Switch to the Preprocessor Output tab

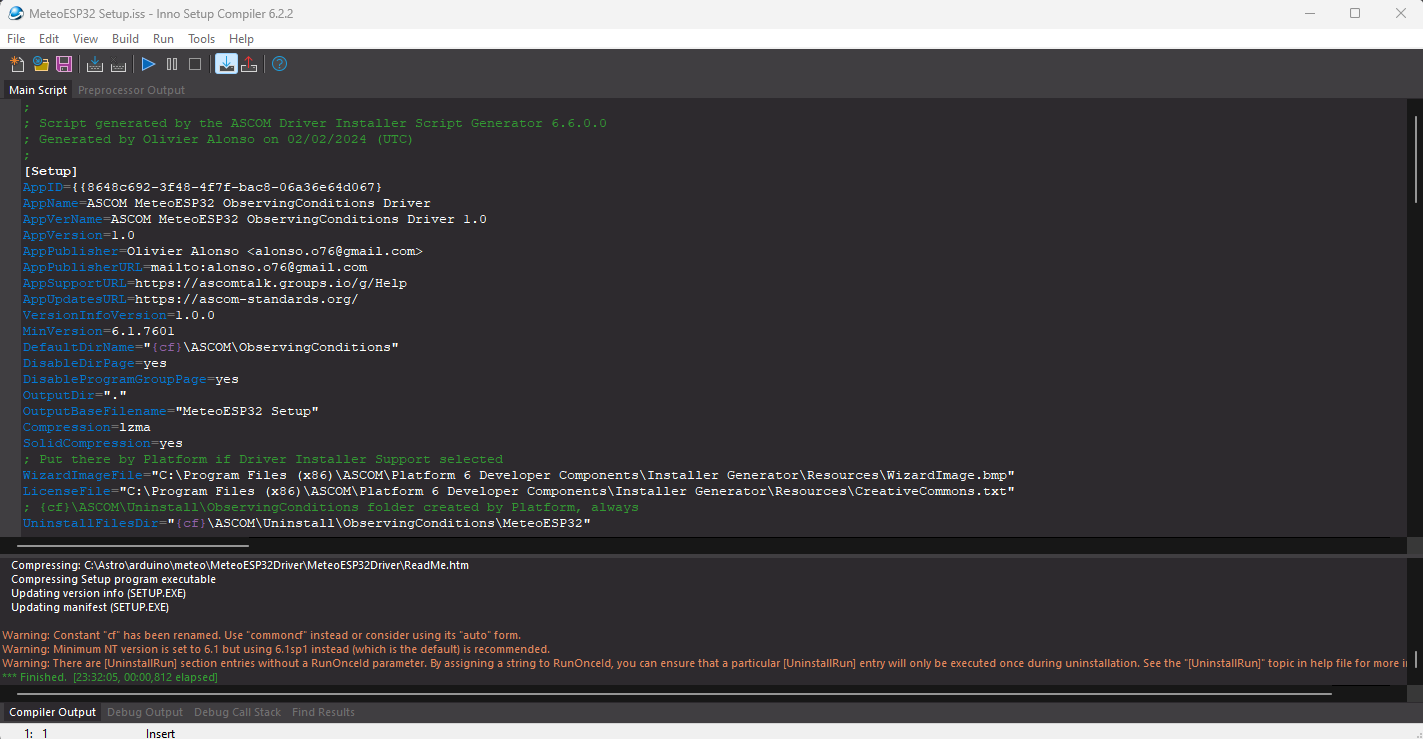tap(131, 90)
